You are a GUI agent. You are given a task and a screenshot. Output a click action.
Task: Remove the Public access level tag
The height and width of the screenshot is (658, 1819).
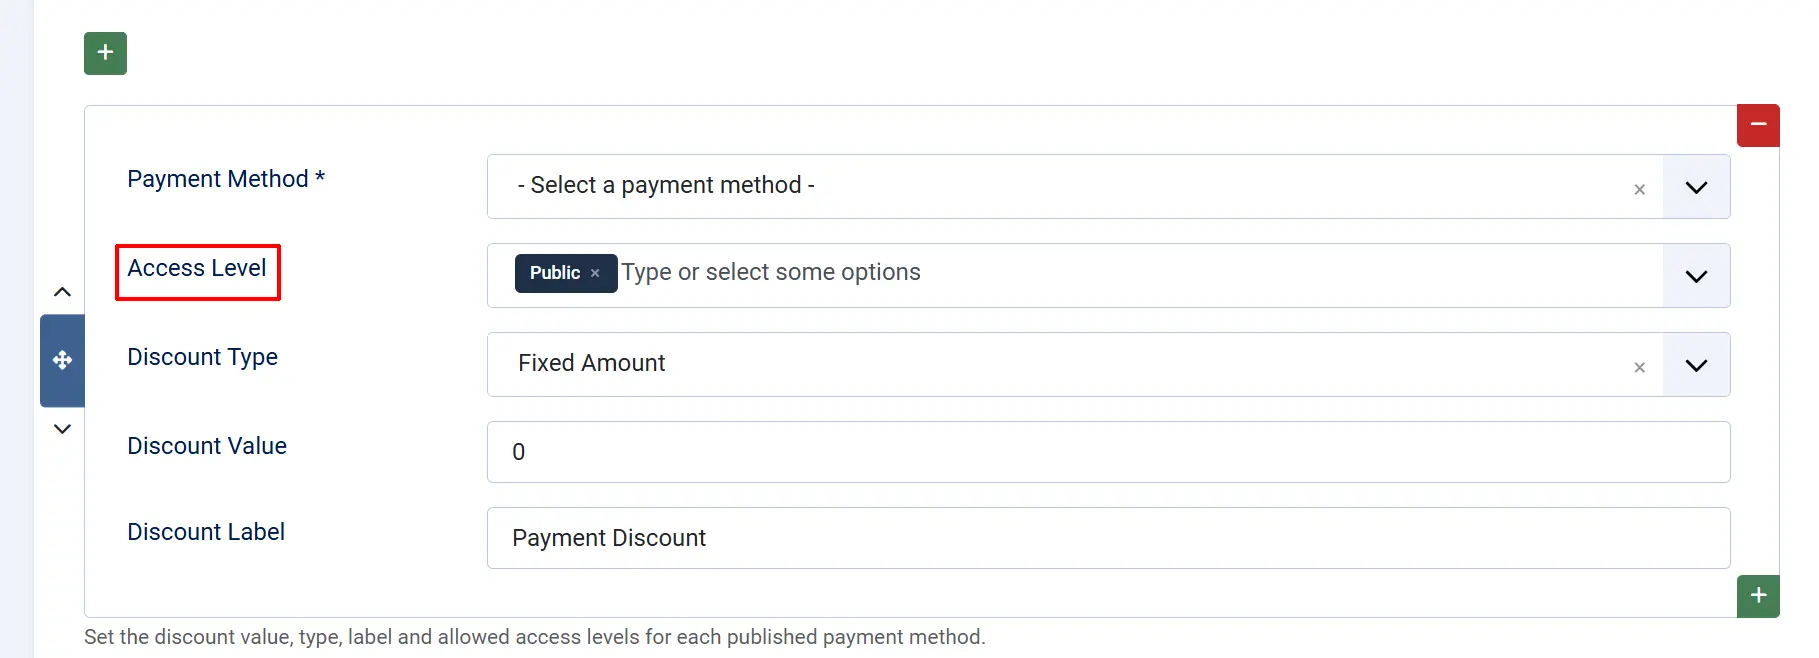595,273
